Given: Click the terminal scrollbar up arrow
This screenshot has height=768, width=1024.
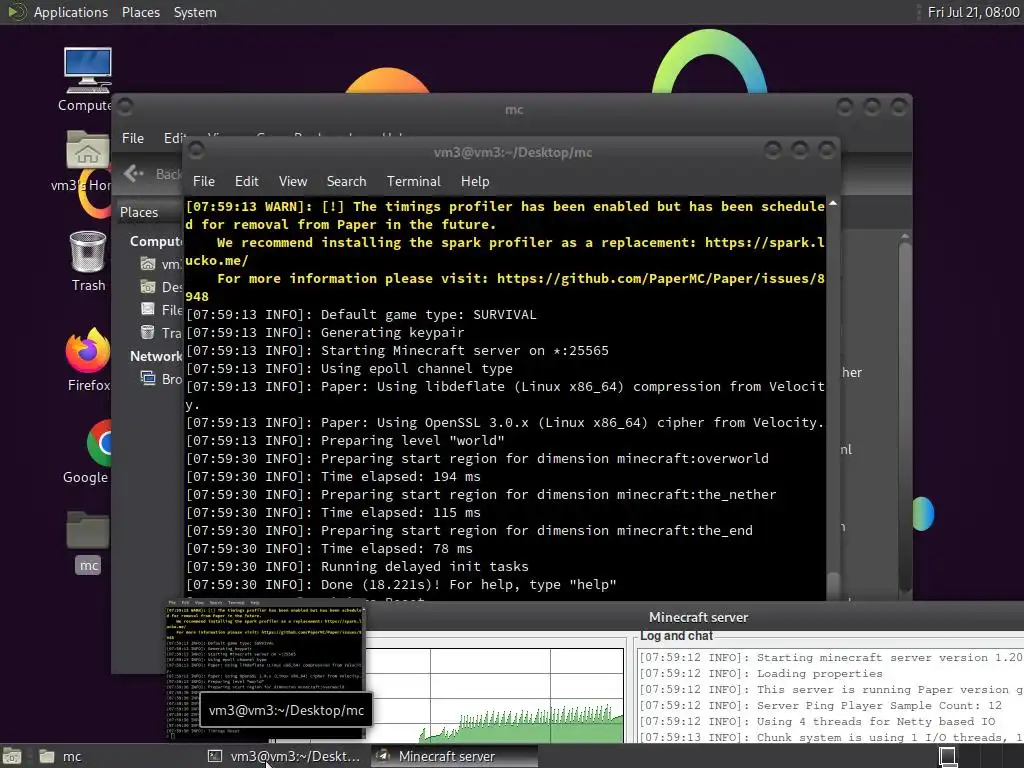Looking at the screenshot, I should (833, 204).
